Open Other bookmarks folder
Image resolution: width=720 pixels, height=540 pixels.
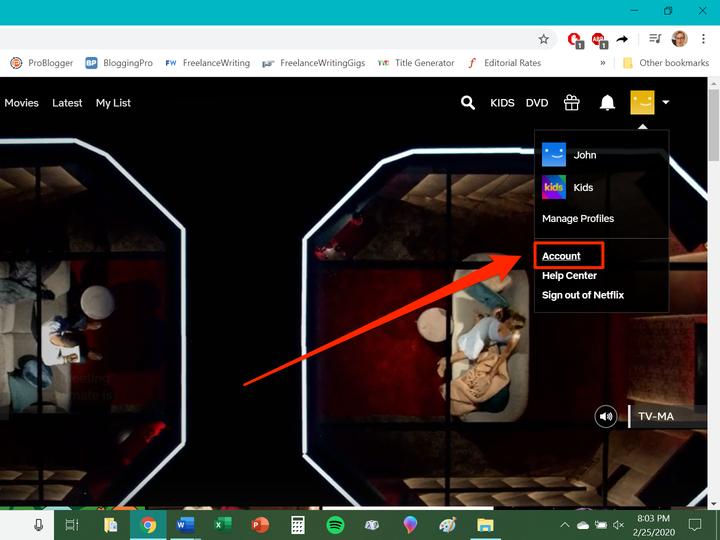click(x=666, y=63)
